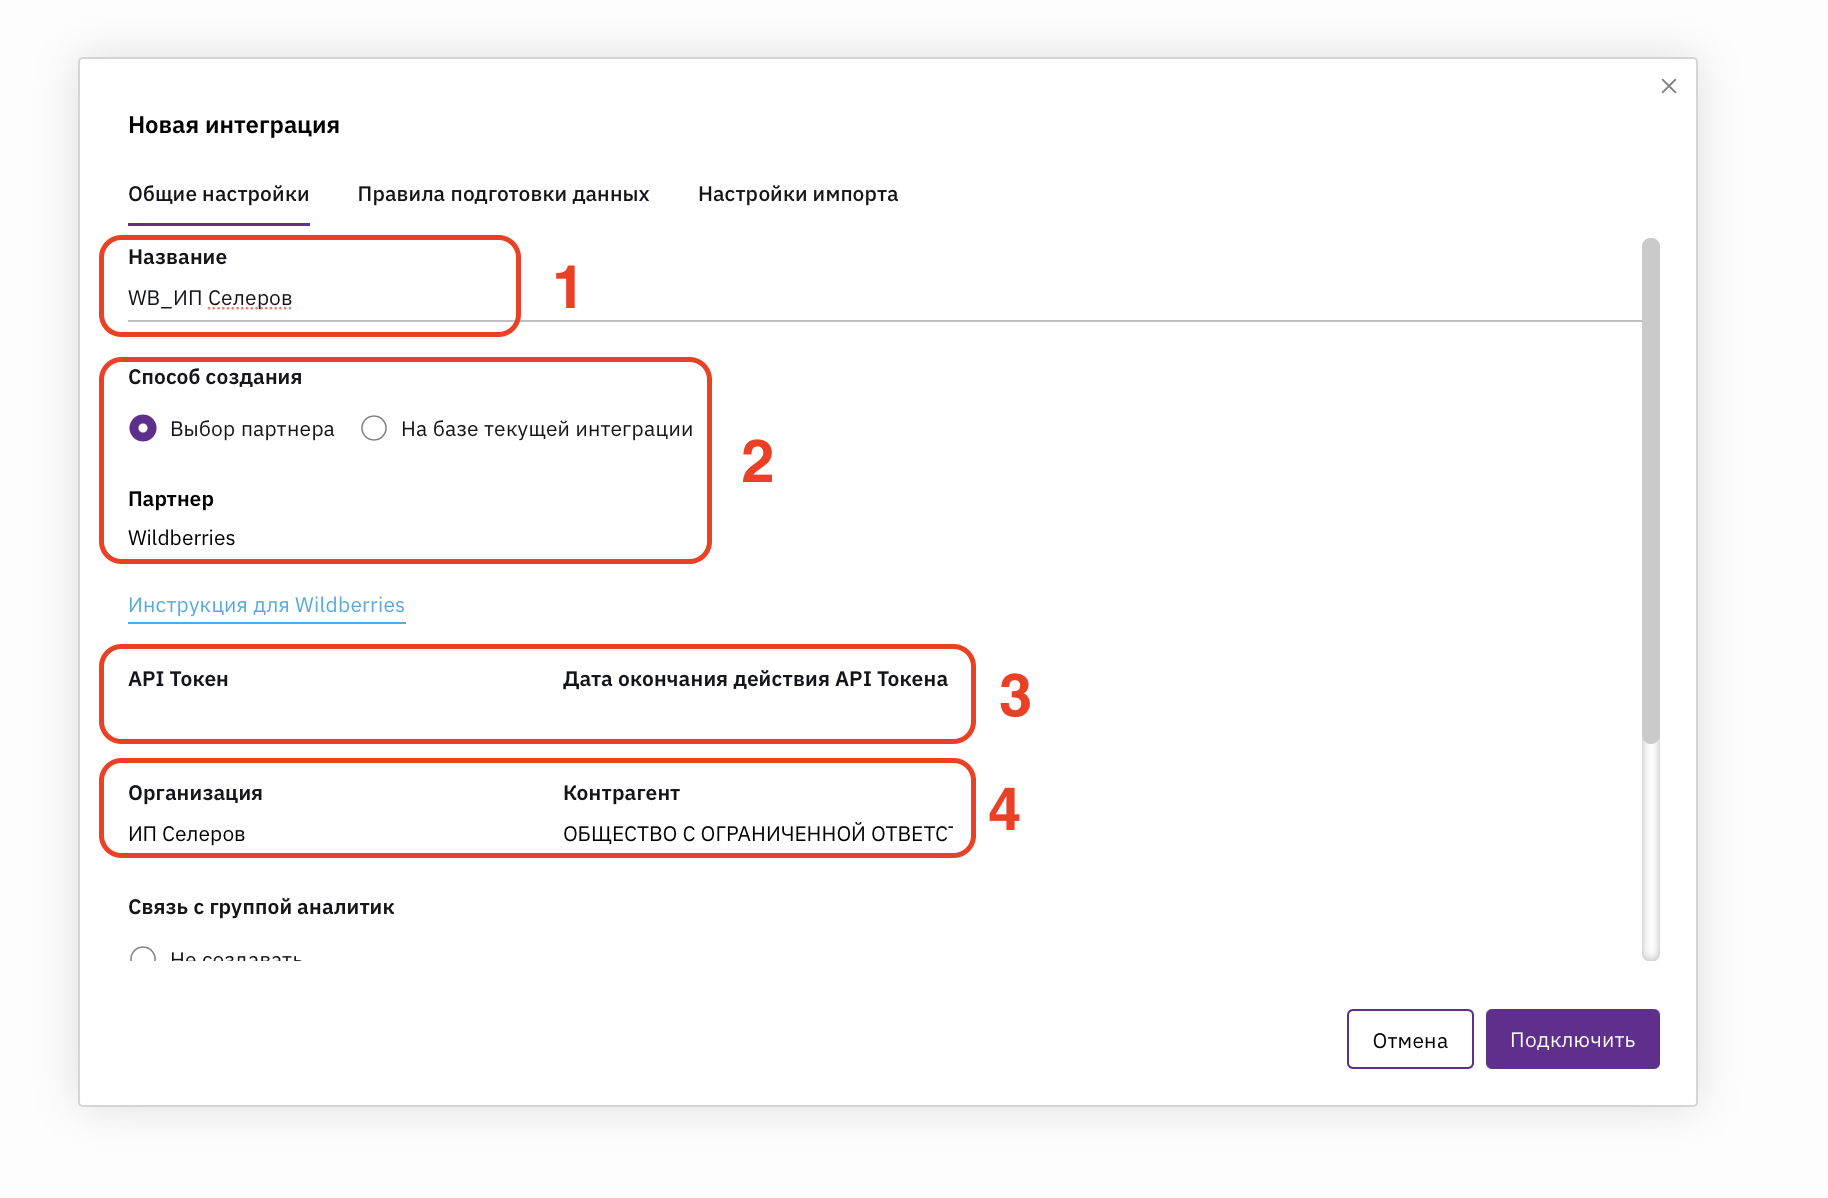Click the Связь с группой аналитик heading
Viewport: 1828px width, 1198px height.
[261, 907]
